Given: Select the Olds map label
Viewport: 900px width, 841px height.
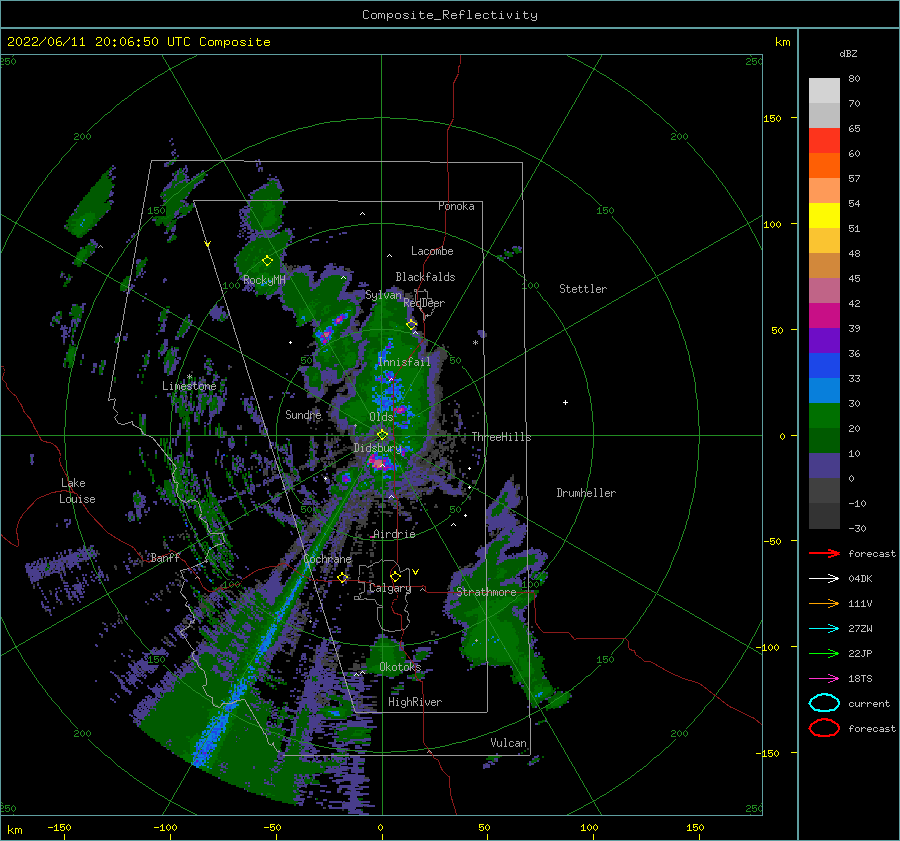Looking at the screenshot, I should (381, 417).
